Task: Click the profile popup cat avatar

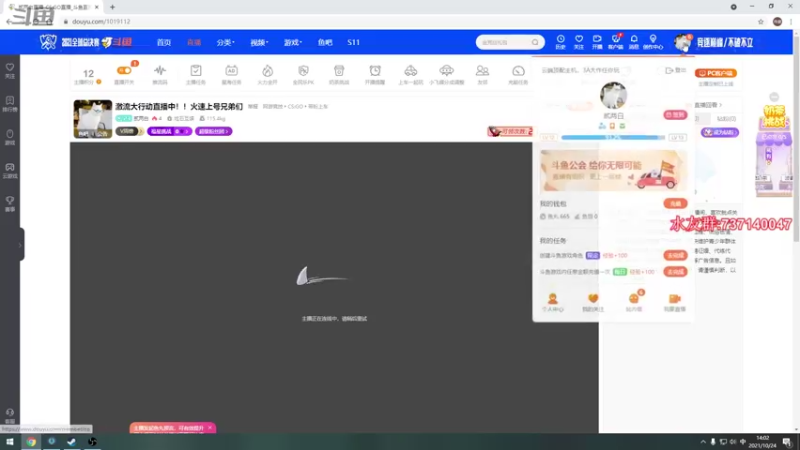Action: point(613,95)
